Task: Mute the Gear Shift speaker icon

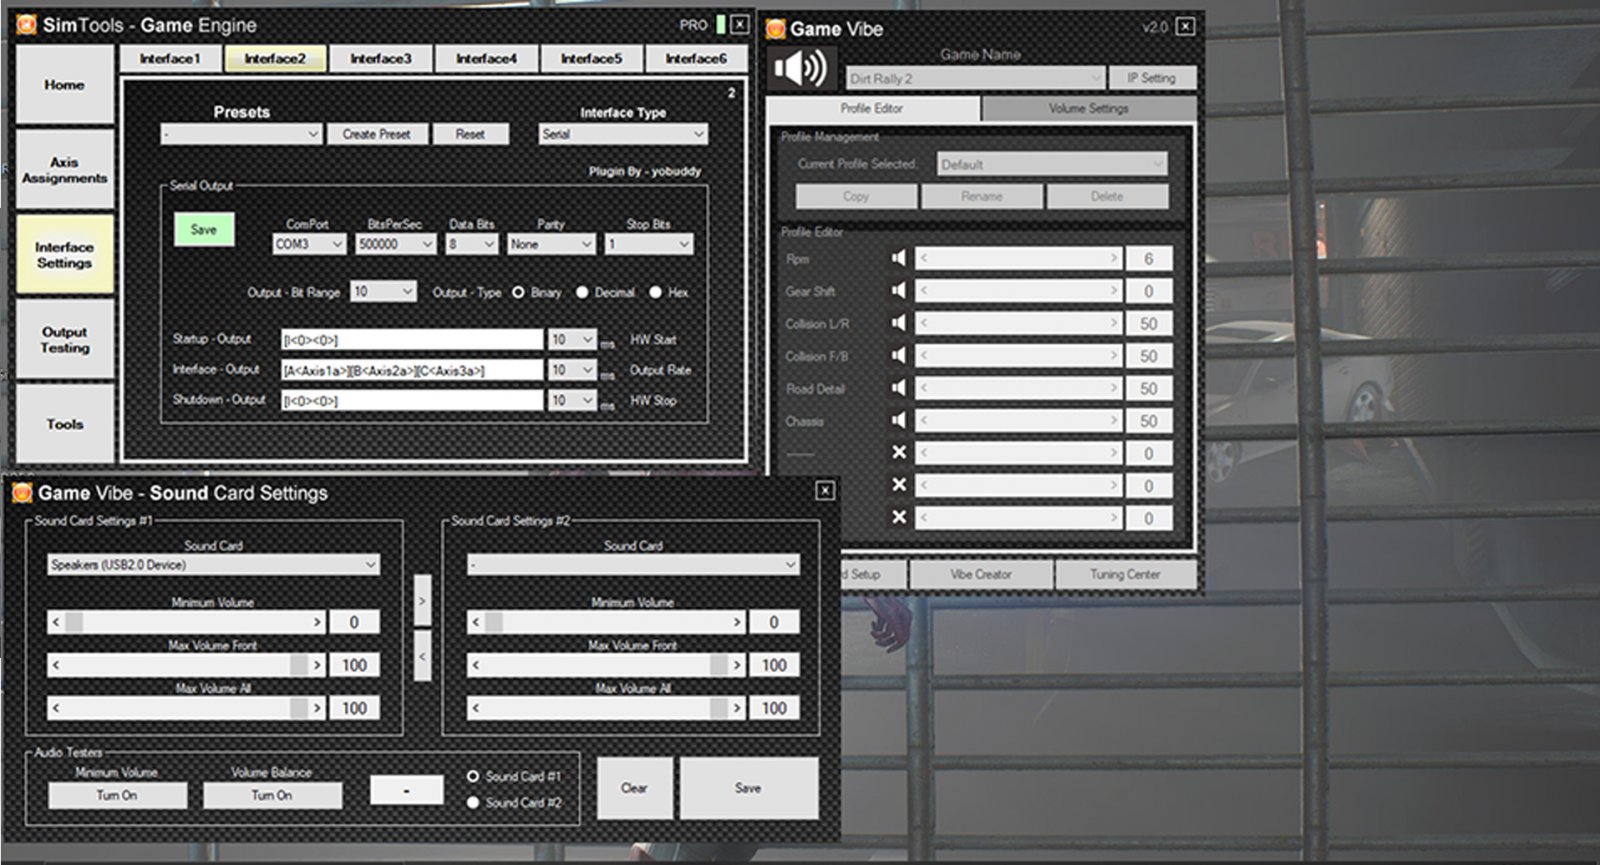Action: 898,291
